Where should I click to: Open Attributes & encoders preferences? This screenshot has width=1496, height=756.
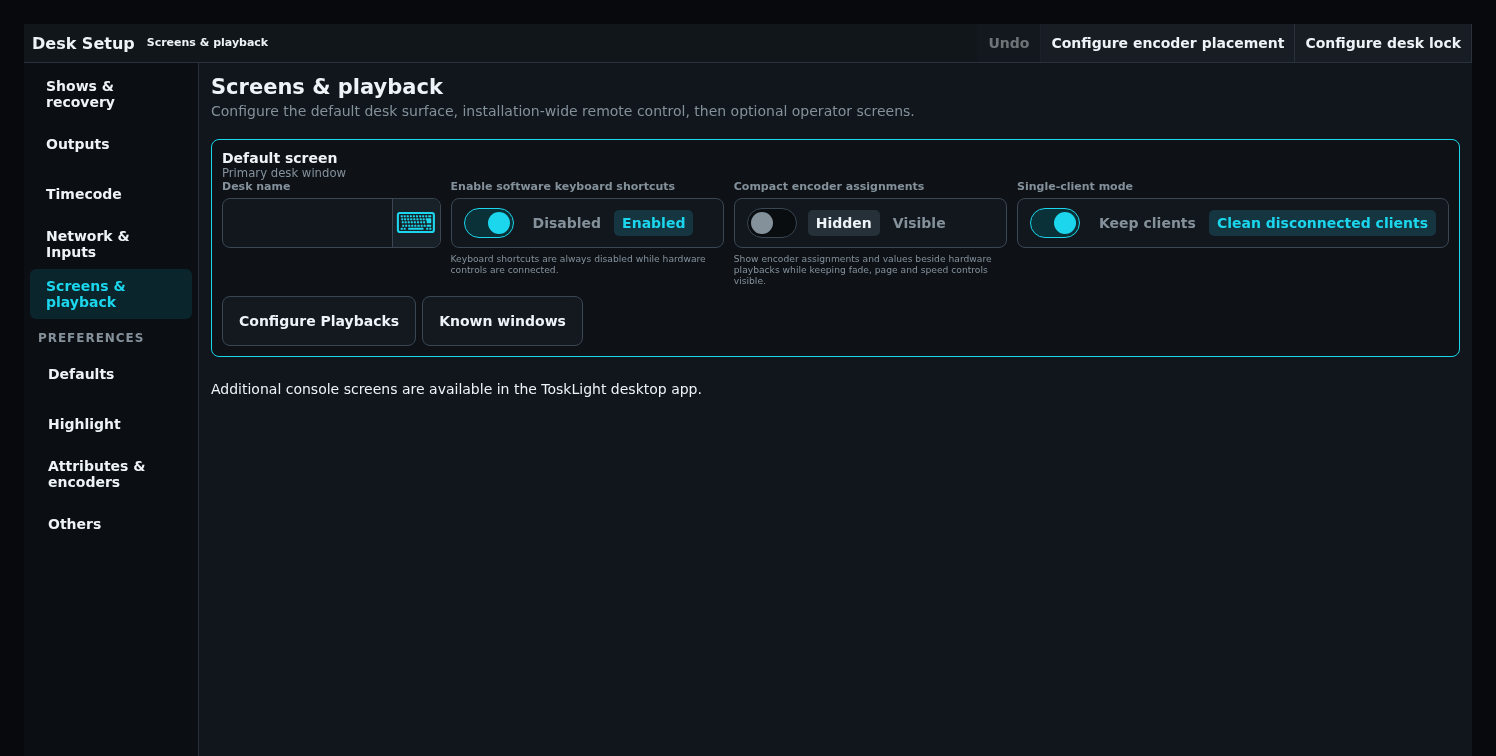111,474
